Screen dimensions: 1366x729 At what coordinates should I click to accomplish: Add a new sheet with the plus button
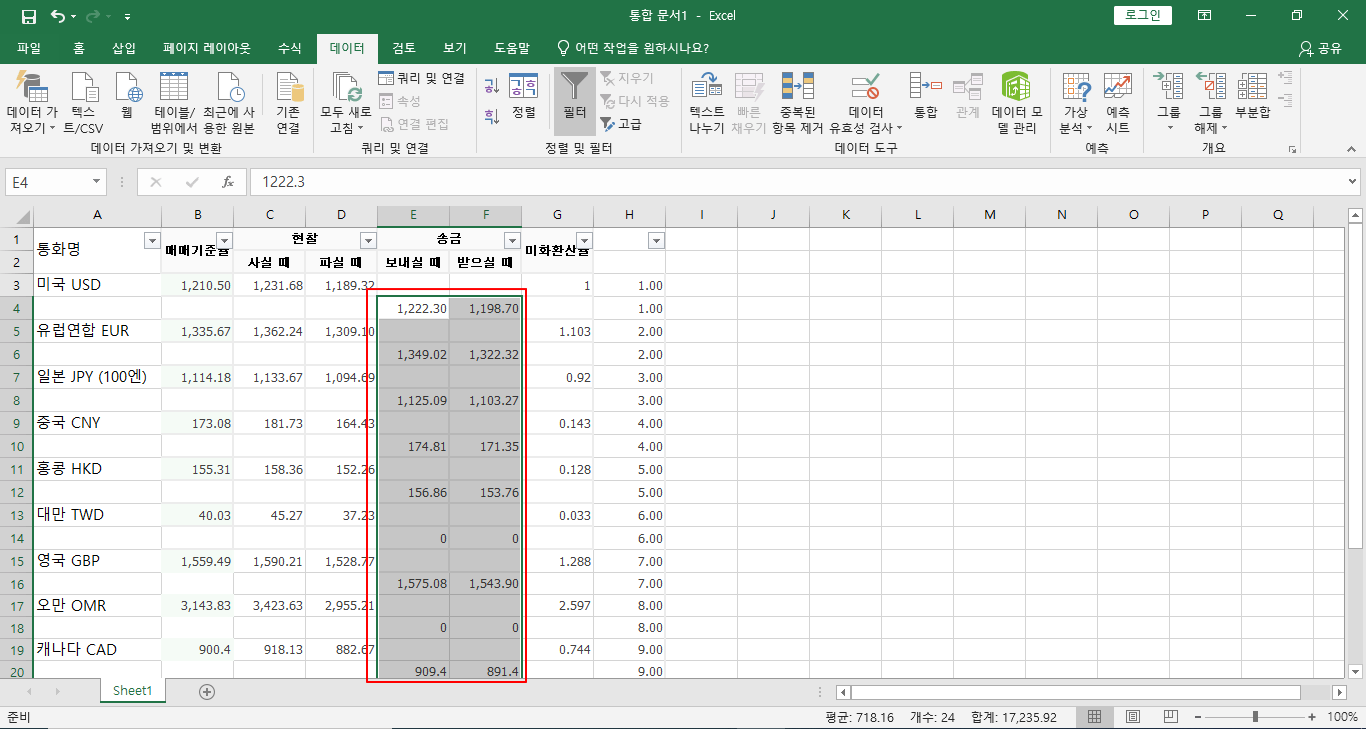click(207, 691)
